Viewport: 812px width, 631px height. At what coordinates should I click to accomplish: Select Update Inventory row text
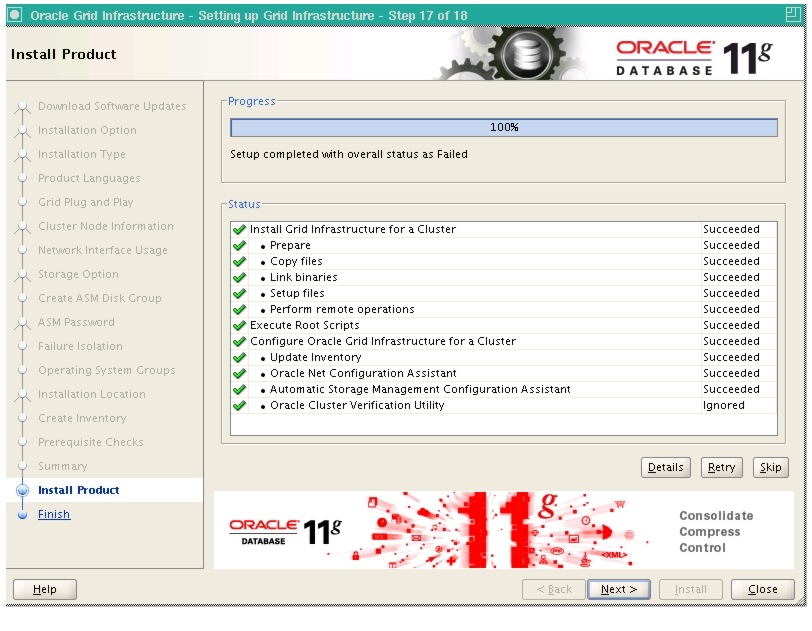click(315, 357)
